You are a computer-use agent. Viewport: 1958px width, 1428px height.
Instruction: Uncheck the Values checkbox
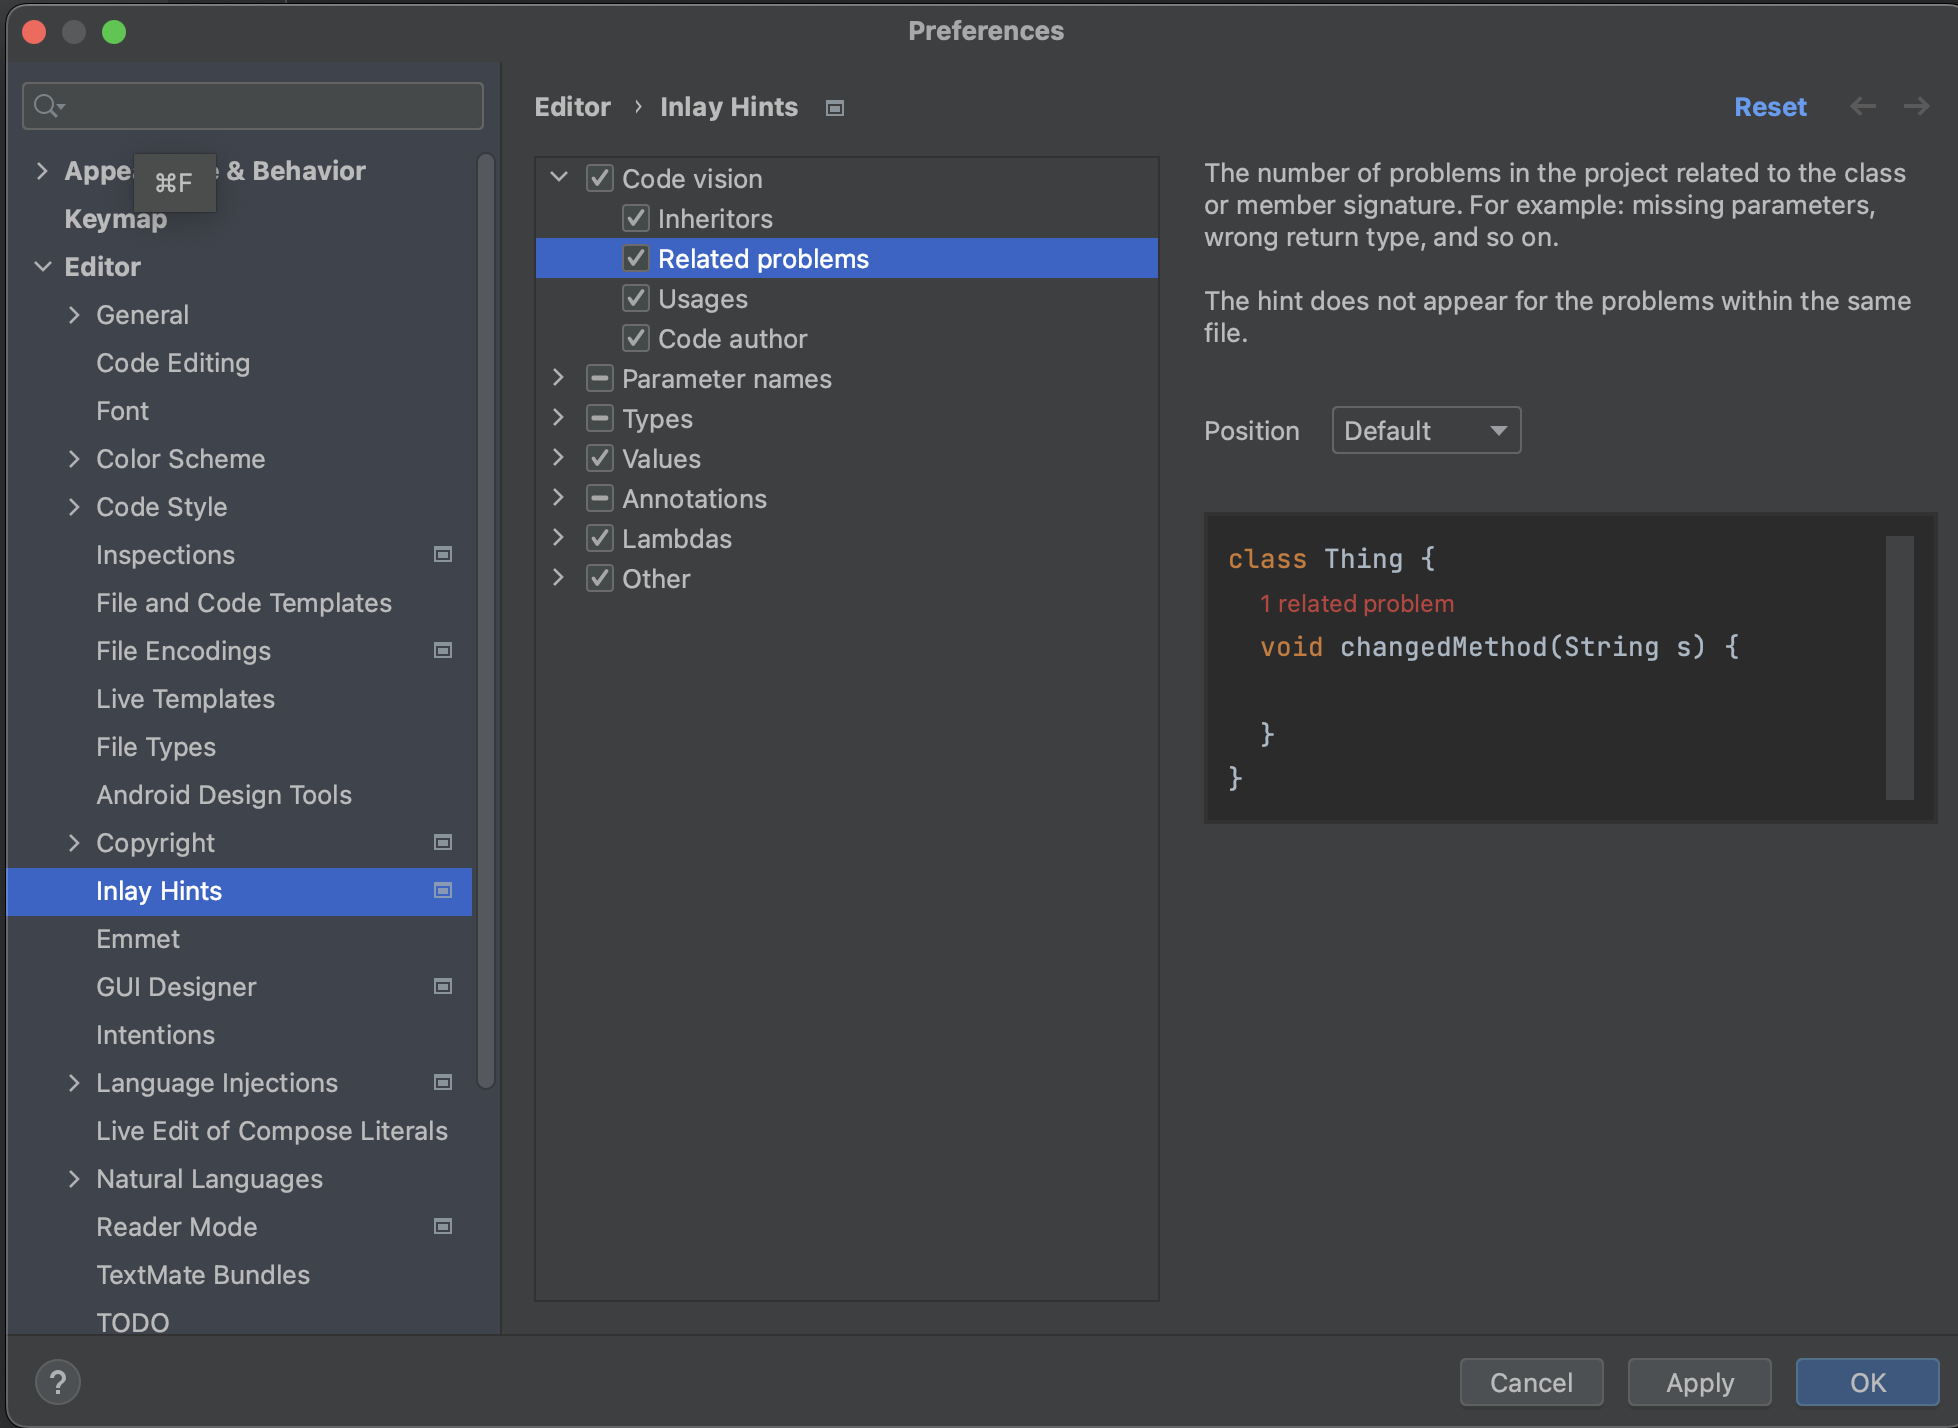[599, 458]
